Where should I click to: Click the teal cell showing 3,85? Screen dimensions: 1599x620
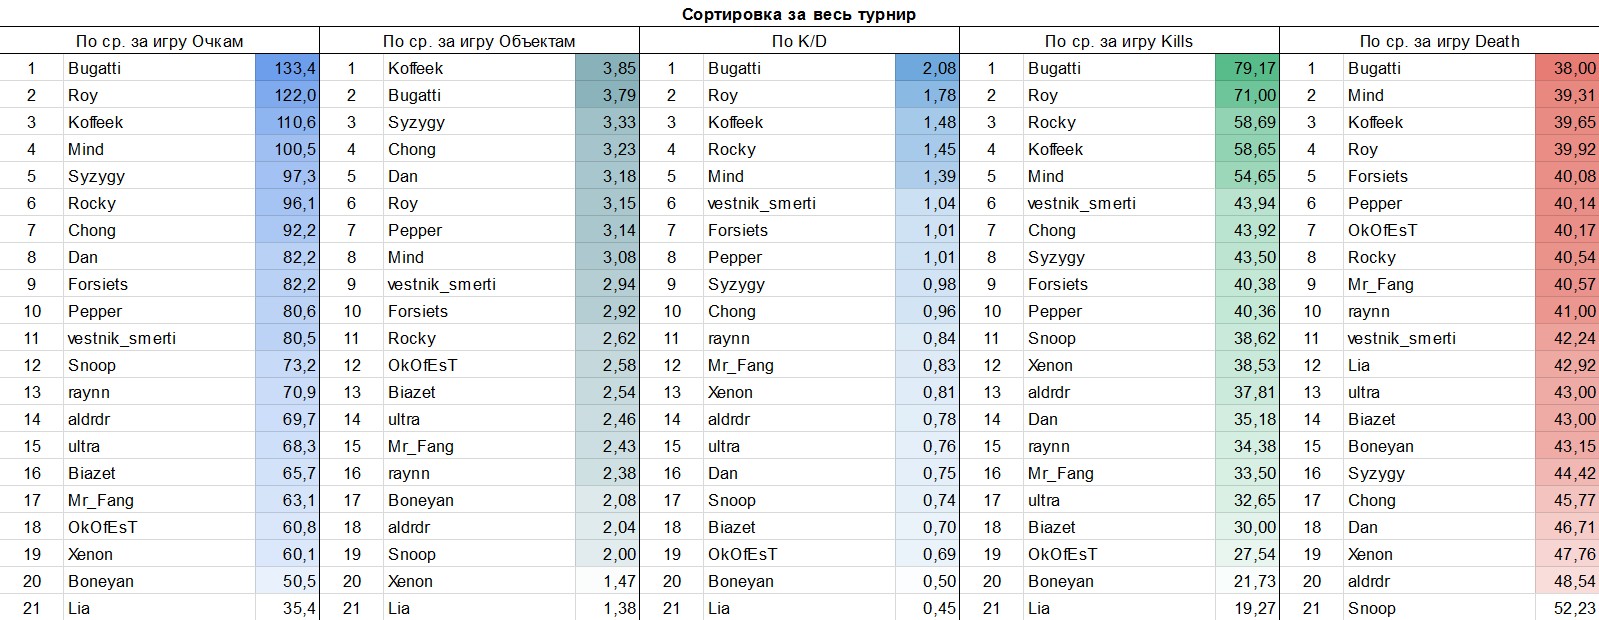tap(607, 68)
